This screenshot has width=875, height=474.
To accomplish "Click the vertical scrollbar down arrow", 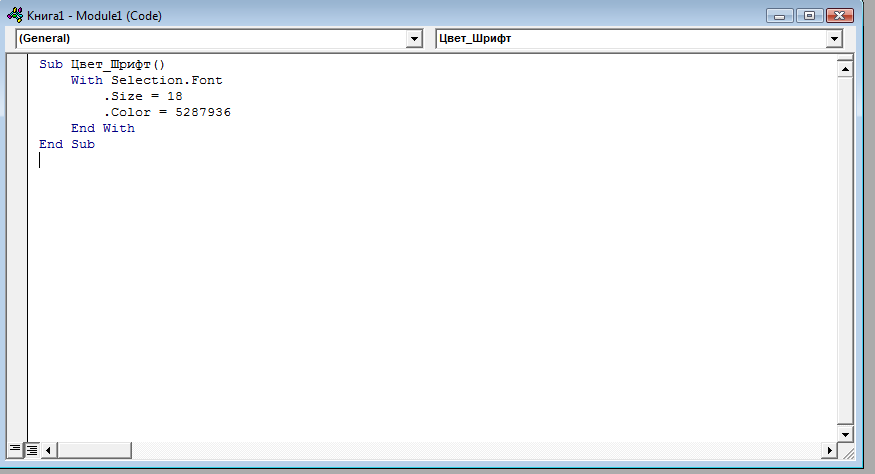I will pyautogui.click(x=845, y=434).
